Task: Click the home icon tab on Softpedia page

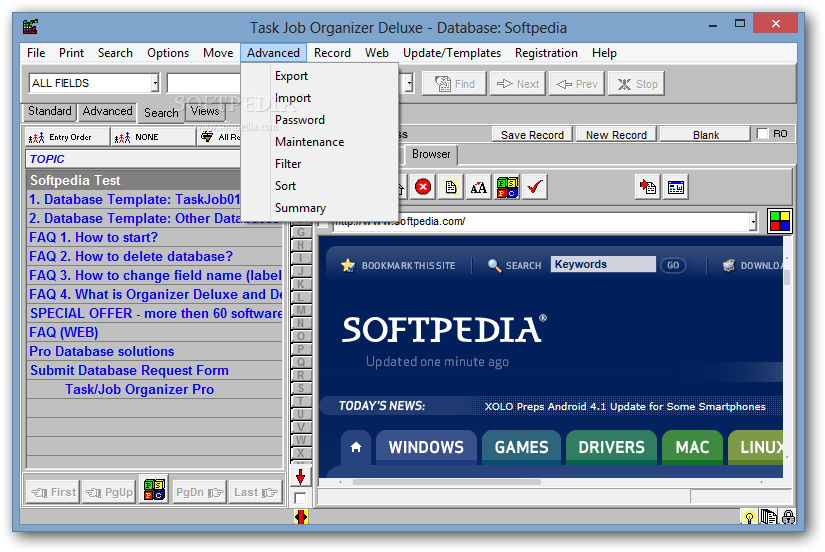Action: click(x=356, y=447)
